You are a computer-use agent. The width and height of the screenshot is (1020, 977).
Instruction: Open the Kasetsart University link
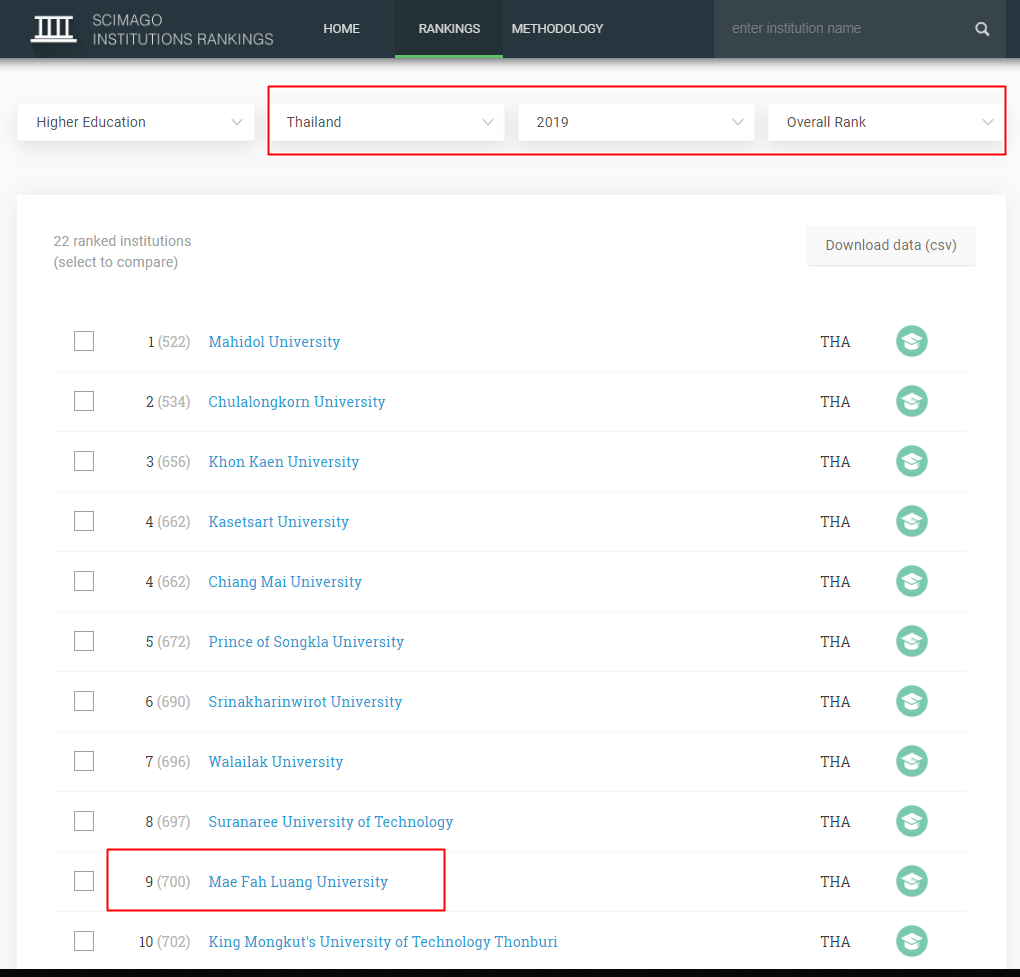point(278,522)
